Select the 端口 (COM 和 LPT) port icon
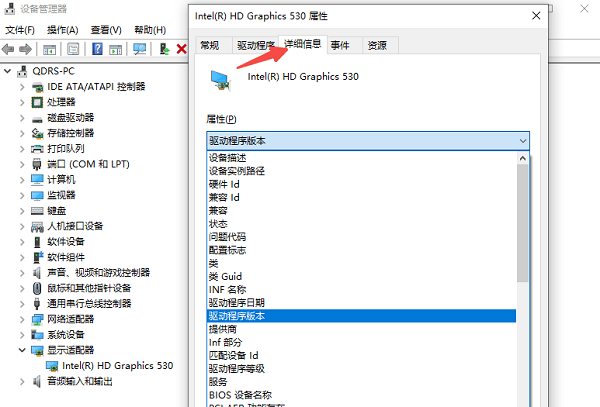This screenshot has height=407, width=600. click(x=37, y=164)
